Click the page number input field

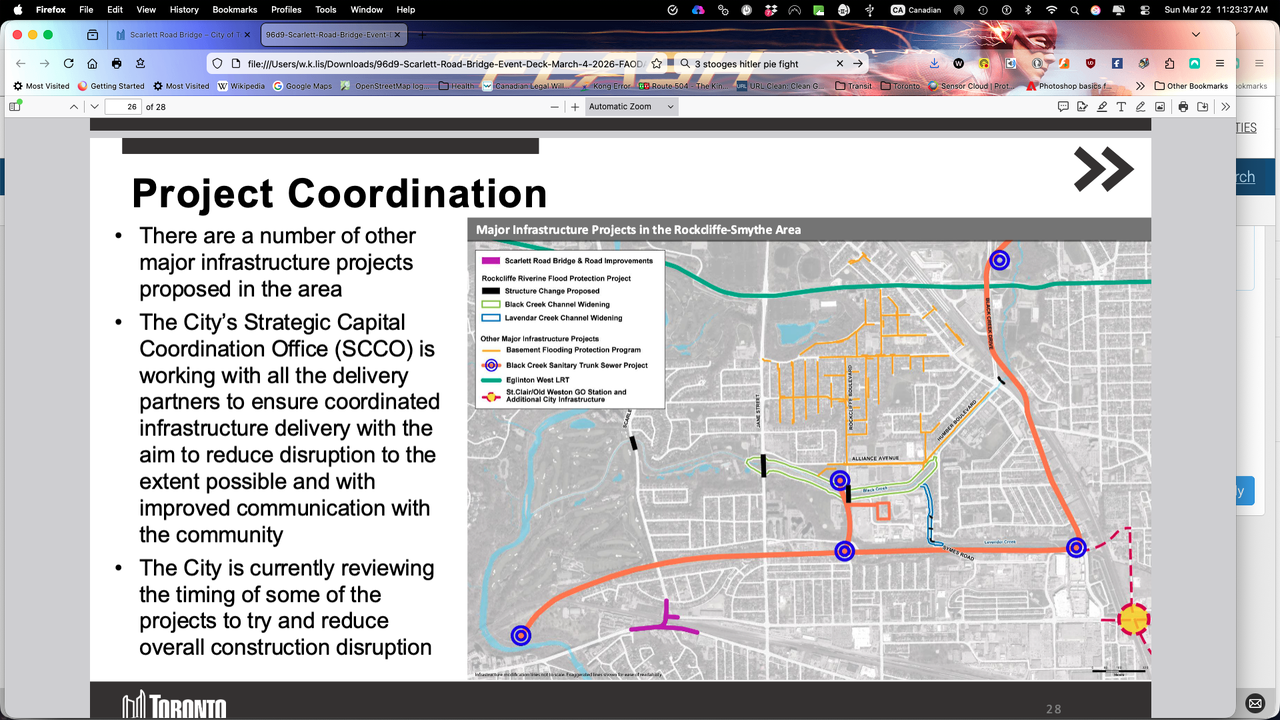[x=122, y=106]
